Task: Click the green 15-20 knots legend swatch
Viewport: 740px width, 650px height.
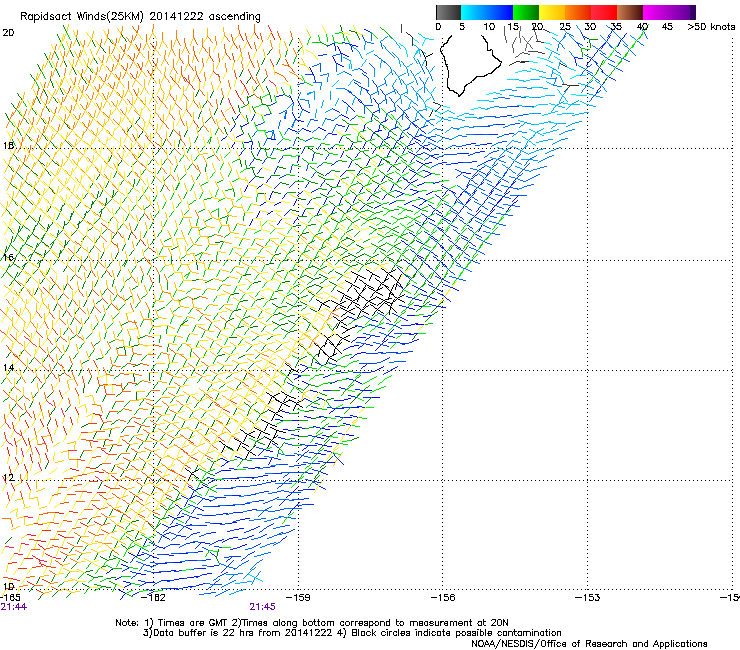Action: pos(526,12)
